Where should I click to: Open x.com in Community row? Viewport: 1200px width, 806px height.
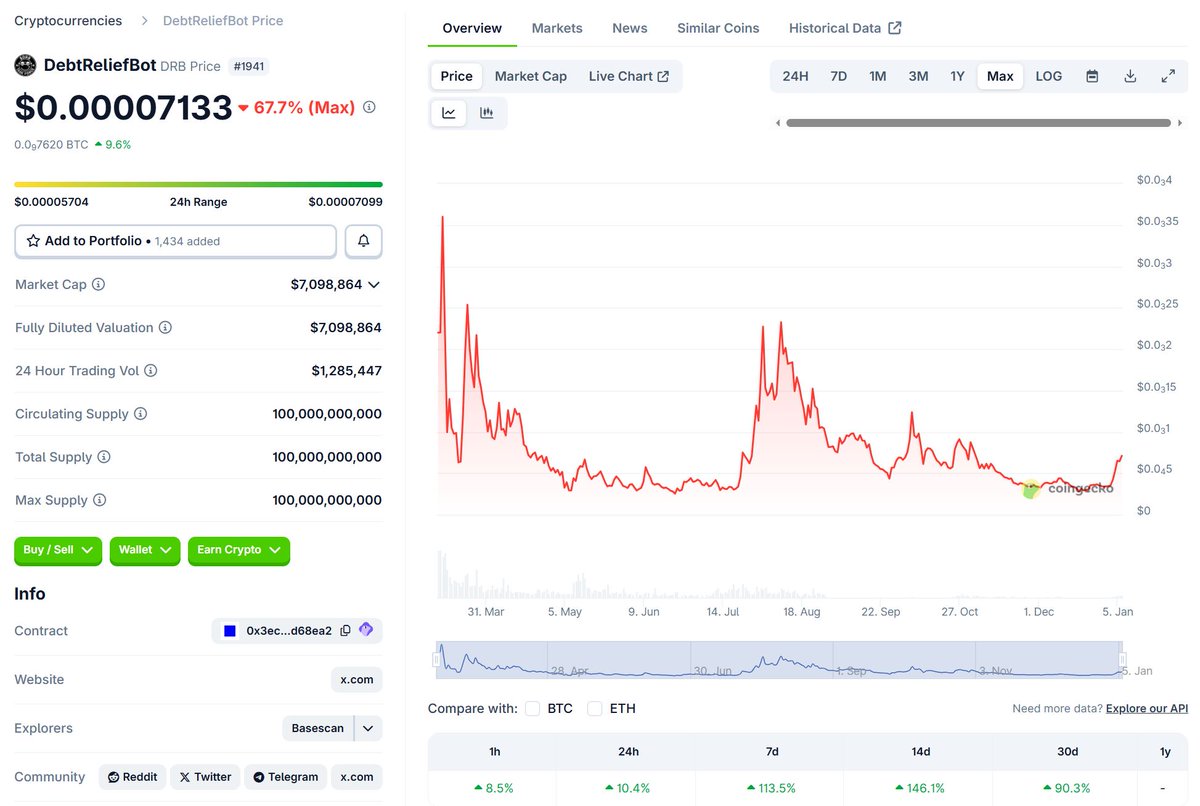357,777
